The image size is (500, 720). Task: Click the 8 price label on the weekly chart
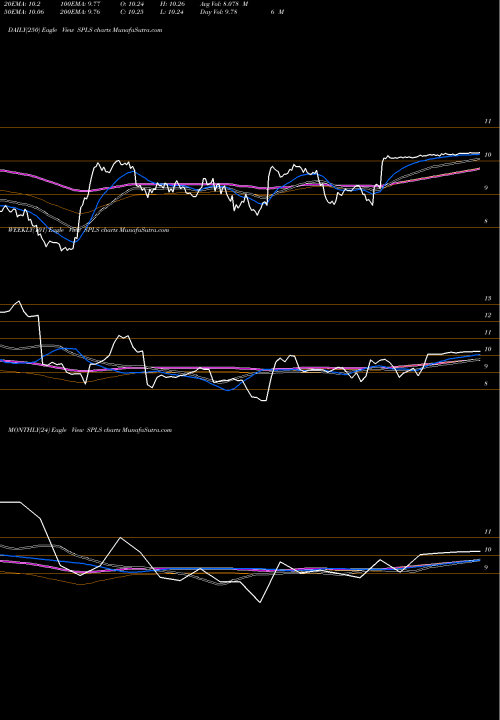486,383
